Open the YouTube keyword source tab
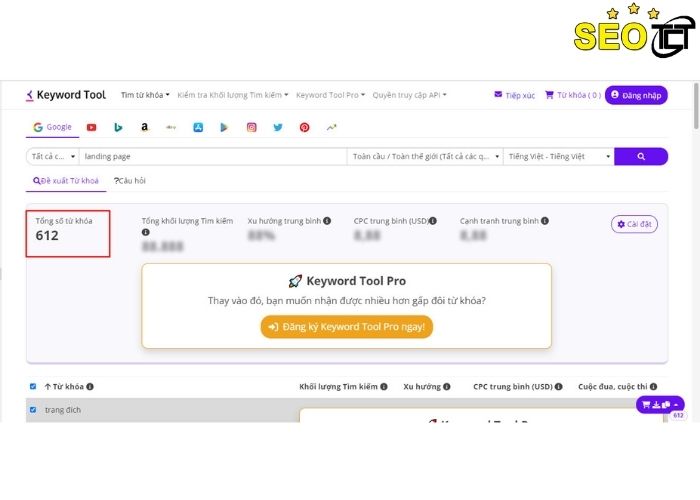 92,127
